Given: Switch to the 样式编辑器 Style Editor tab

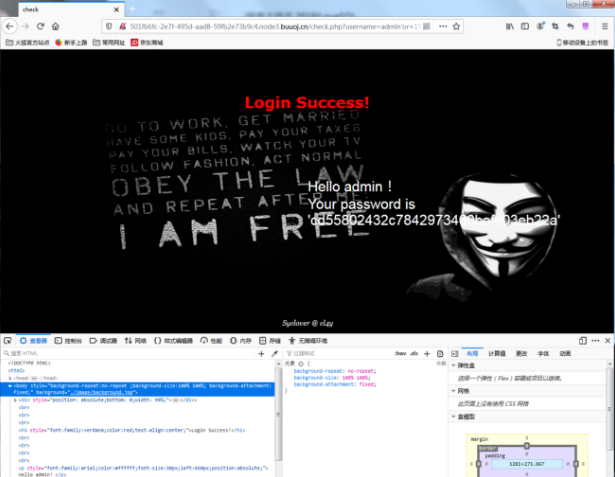Looking at the screenshot, I should (173, 340).
